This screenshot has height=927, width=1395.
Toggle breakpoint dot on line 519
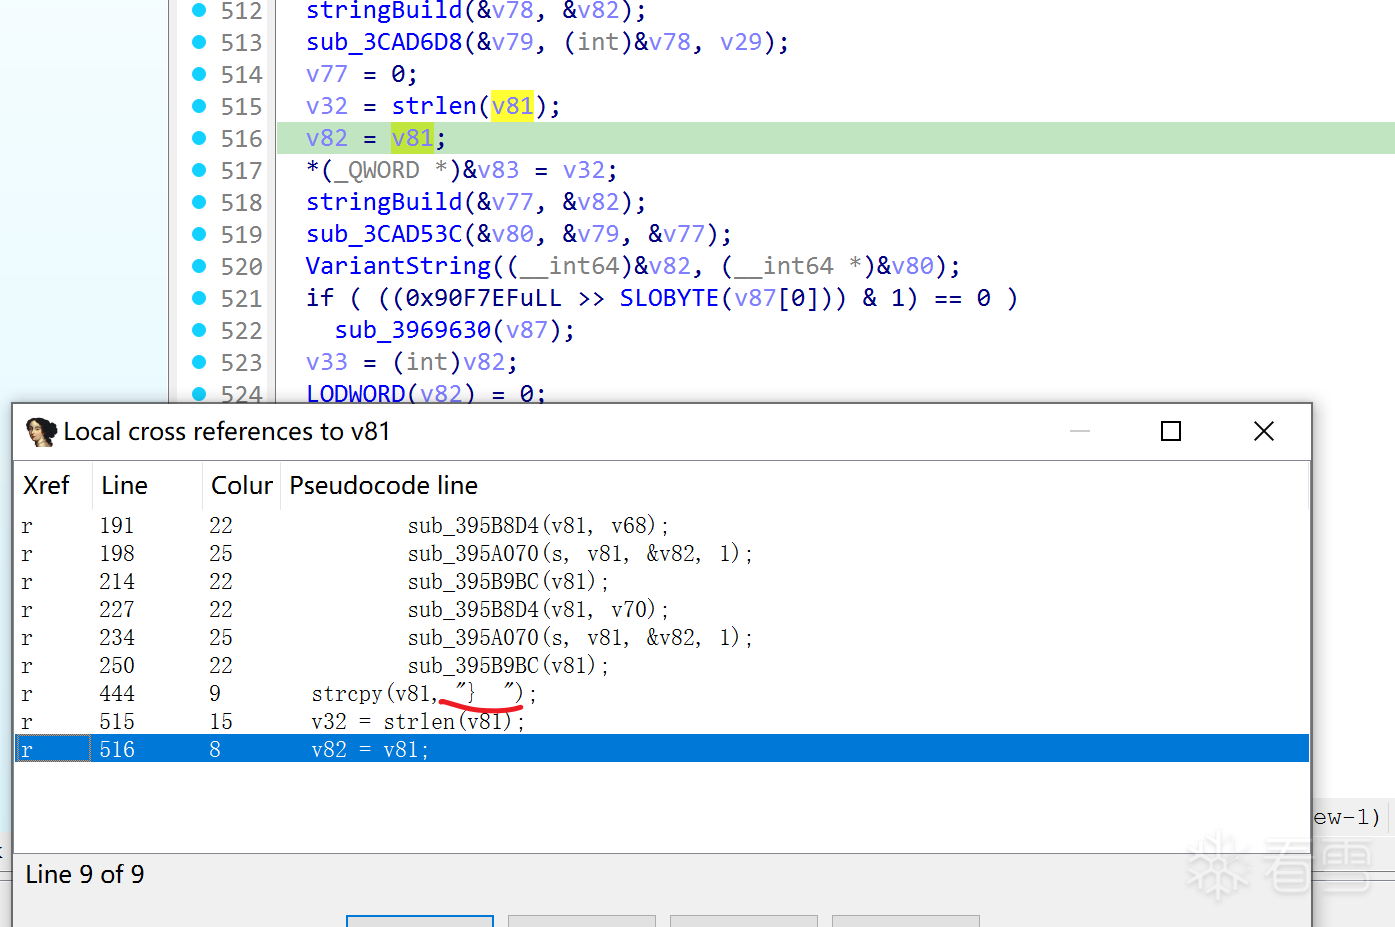(199, 234)
